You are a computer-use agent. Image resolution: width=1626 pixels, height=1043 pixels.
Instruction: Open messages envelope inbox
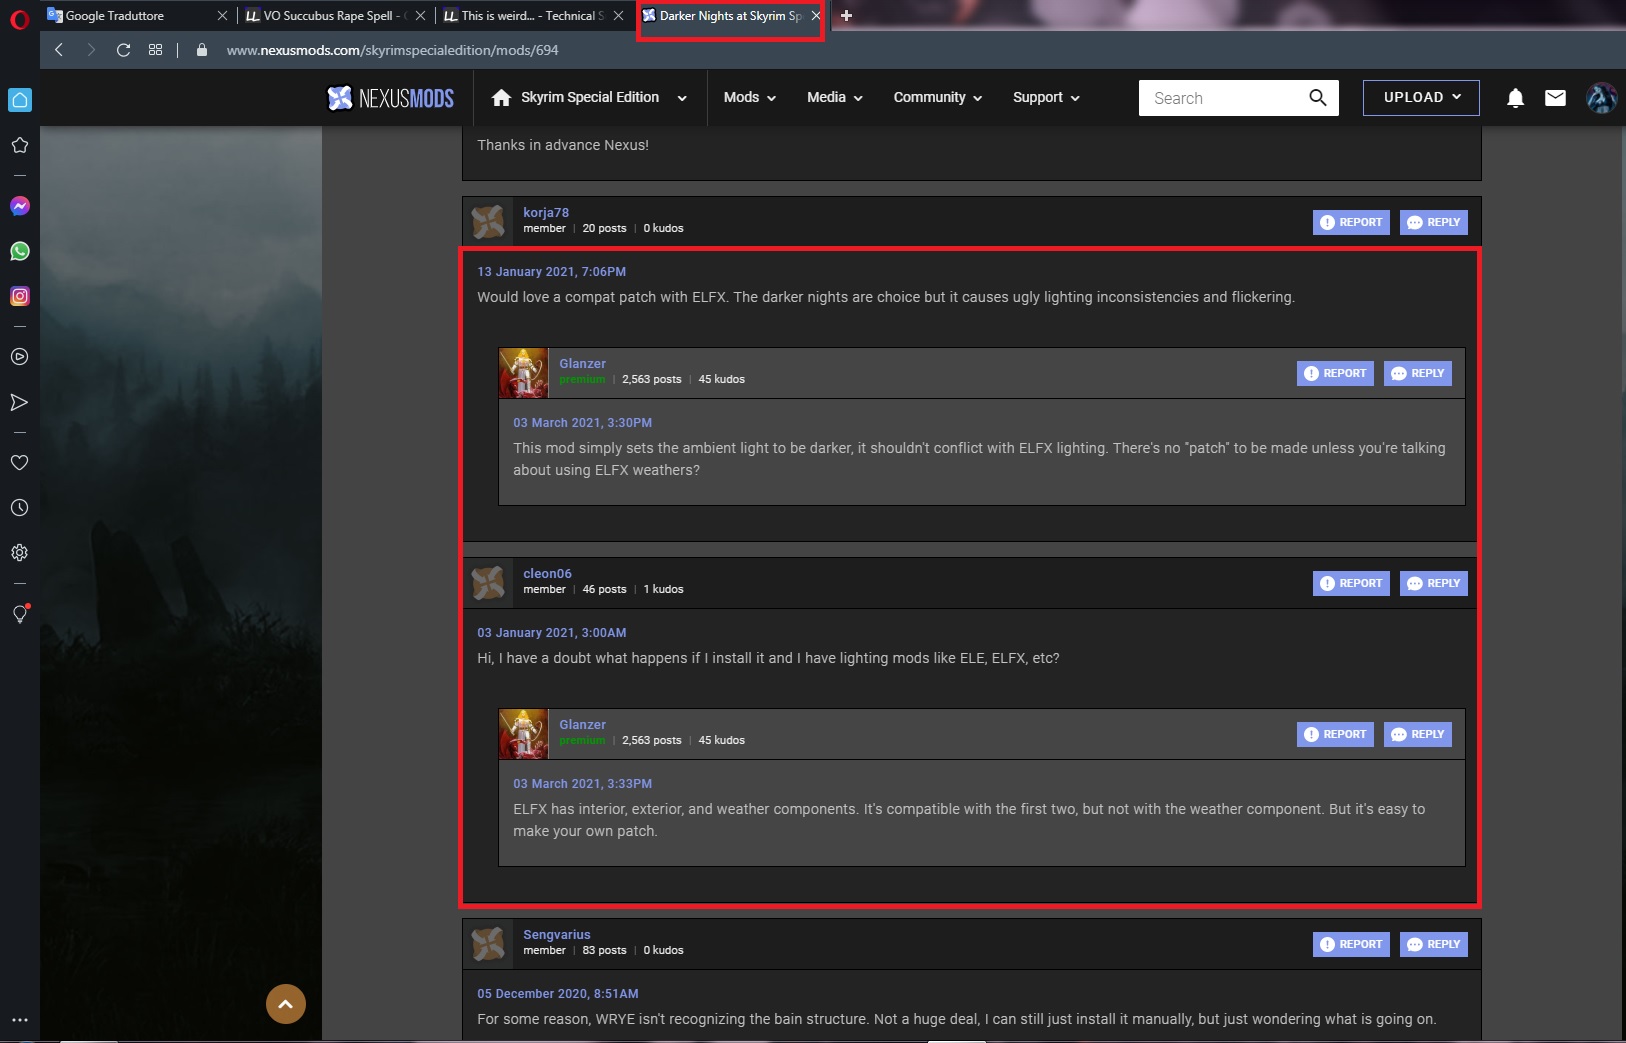click(x=1555, y=98)
